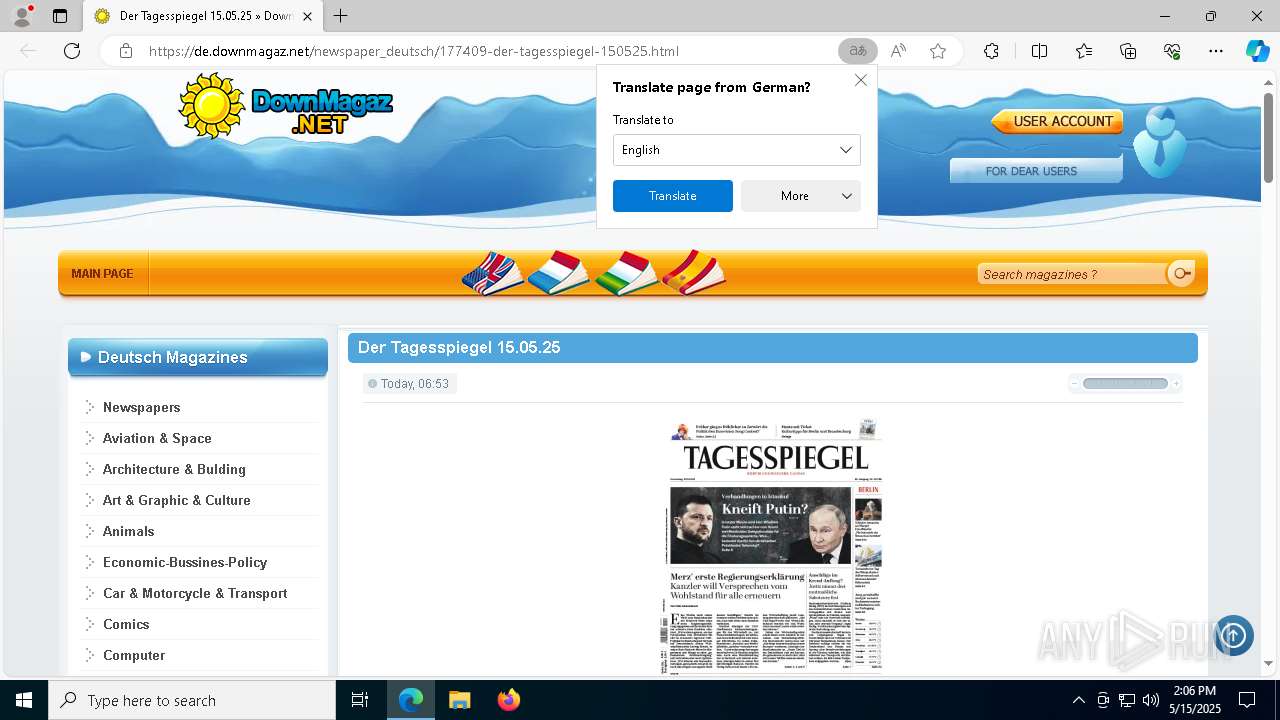Click the magazine search key icon
The image size is (1280, 720).
[x=1182, y=273]
